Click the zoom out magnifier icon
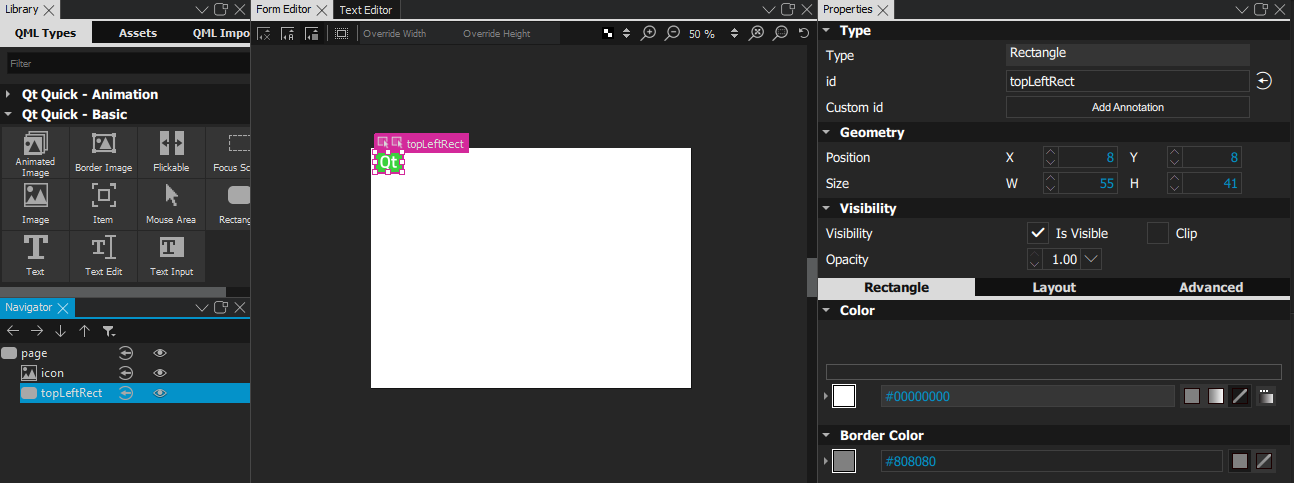This screenshot has width=1294, height=483. point(672,33)
